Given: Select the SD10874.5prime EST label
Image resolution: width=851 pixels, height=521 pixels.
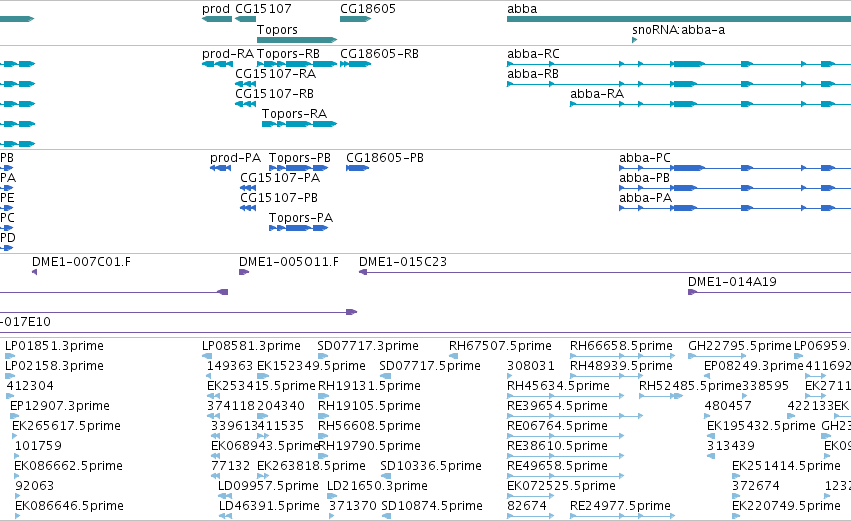Looking at the screenshot, I should 432,506.
